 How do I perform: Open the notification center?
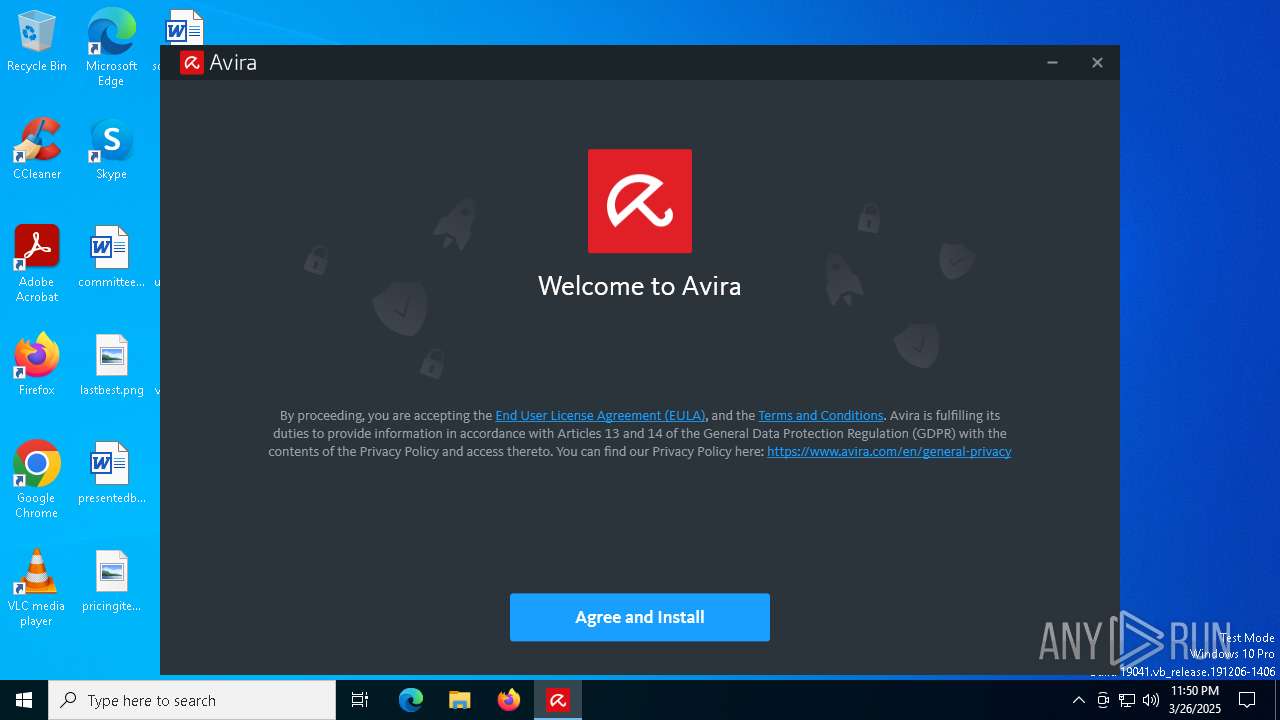tap(1247, 700)
